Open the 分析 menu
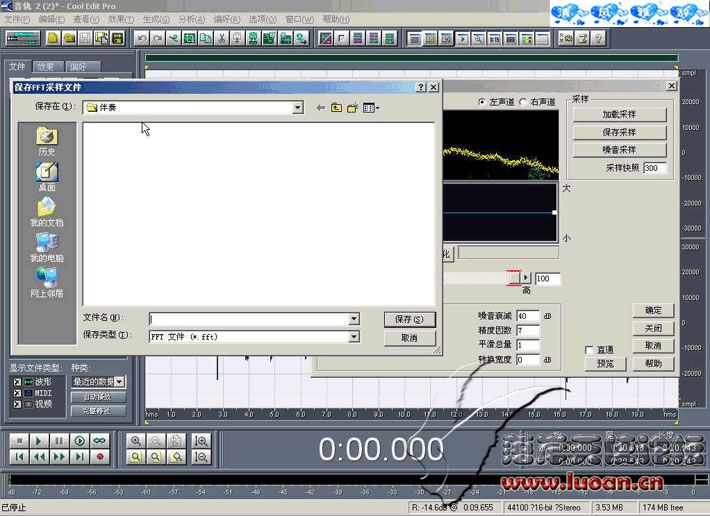The width and height of the screenshot is (710, 516). (x=191, y=19)
